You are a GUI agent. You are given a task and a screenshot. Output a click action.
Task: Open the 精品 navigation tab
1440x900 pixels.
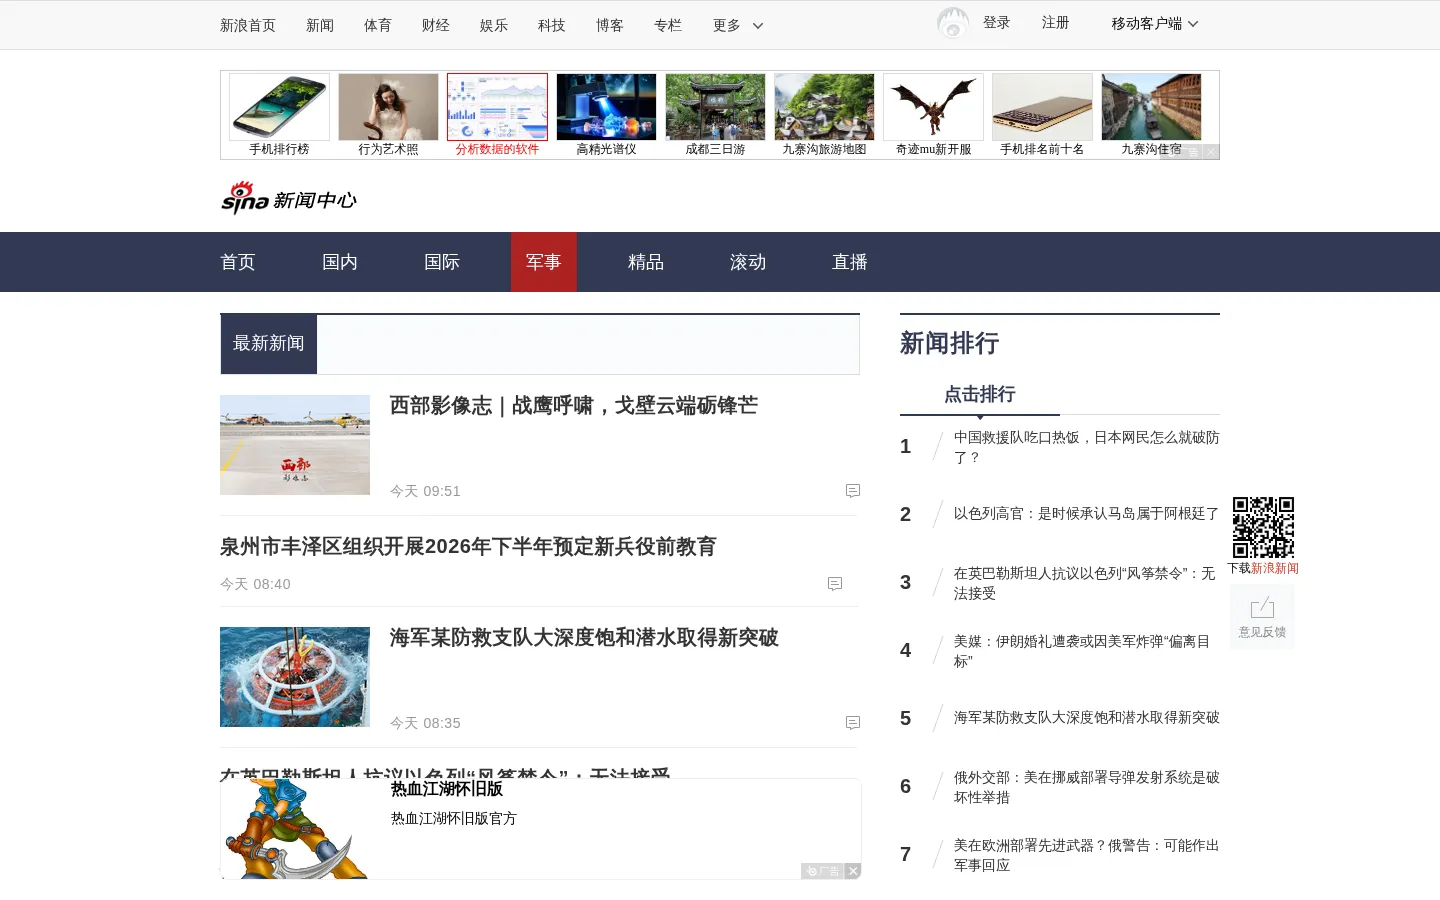(646, 262)
